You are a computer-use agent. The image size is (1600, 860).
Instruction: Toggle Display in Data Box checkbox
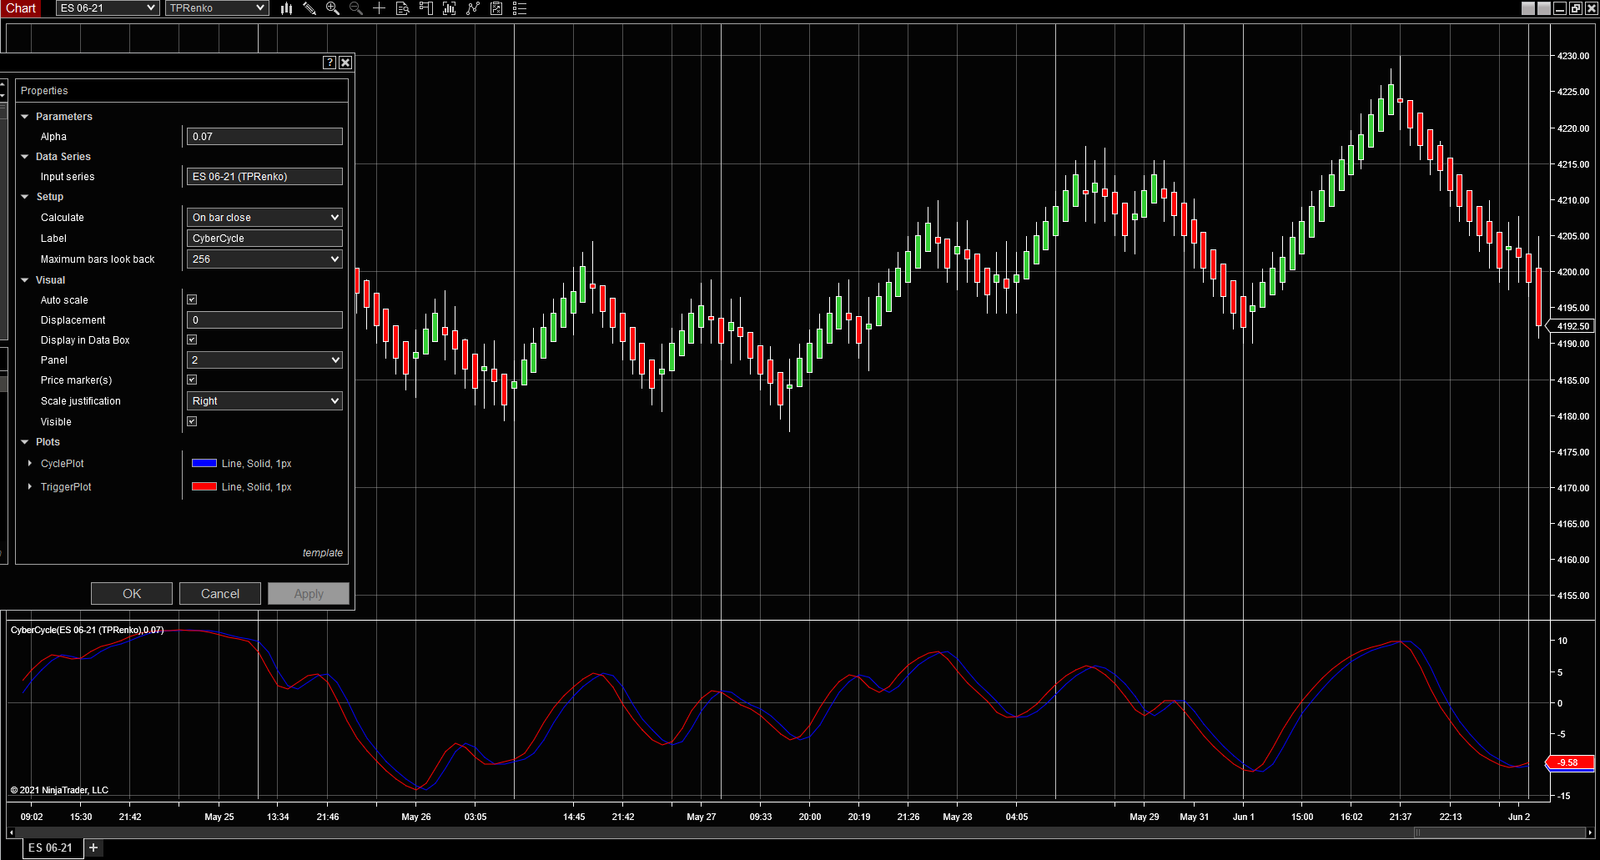pos(192,340)
